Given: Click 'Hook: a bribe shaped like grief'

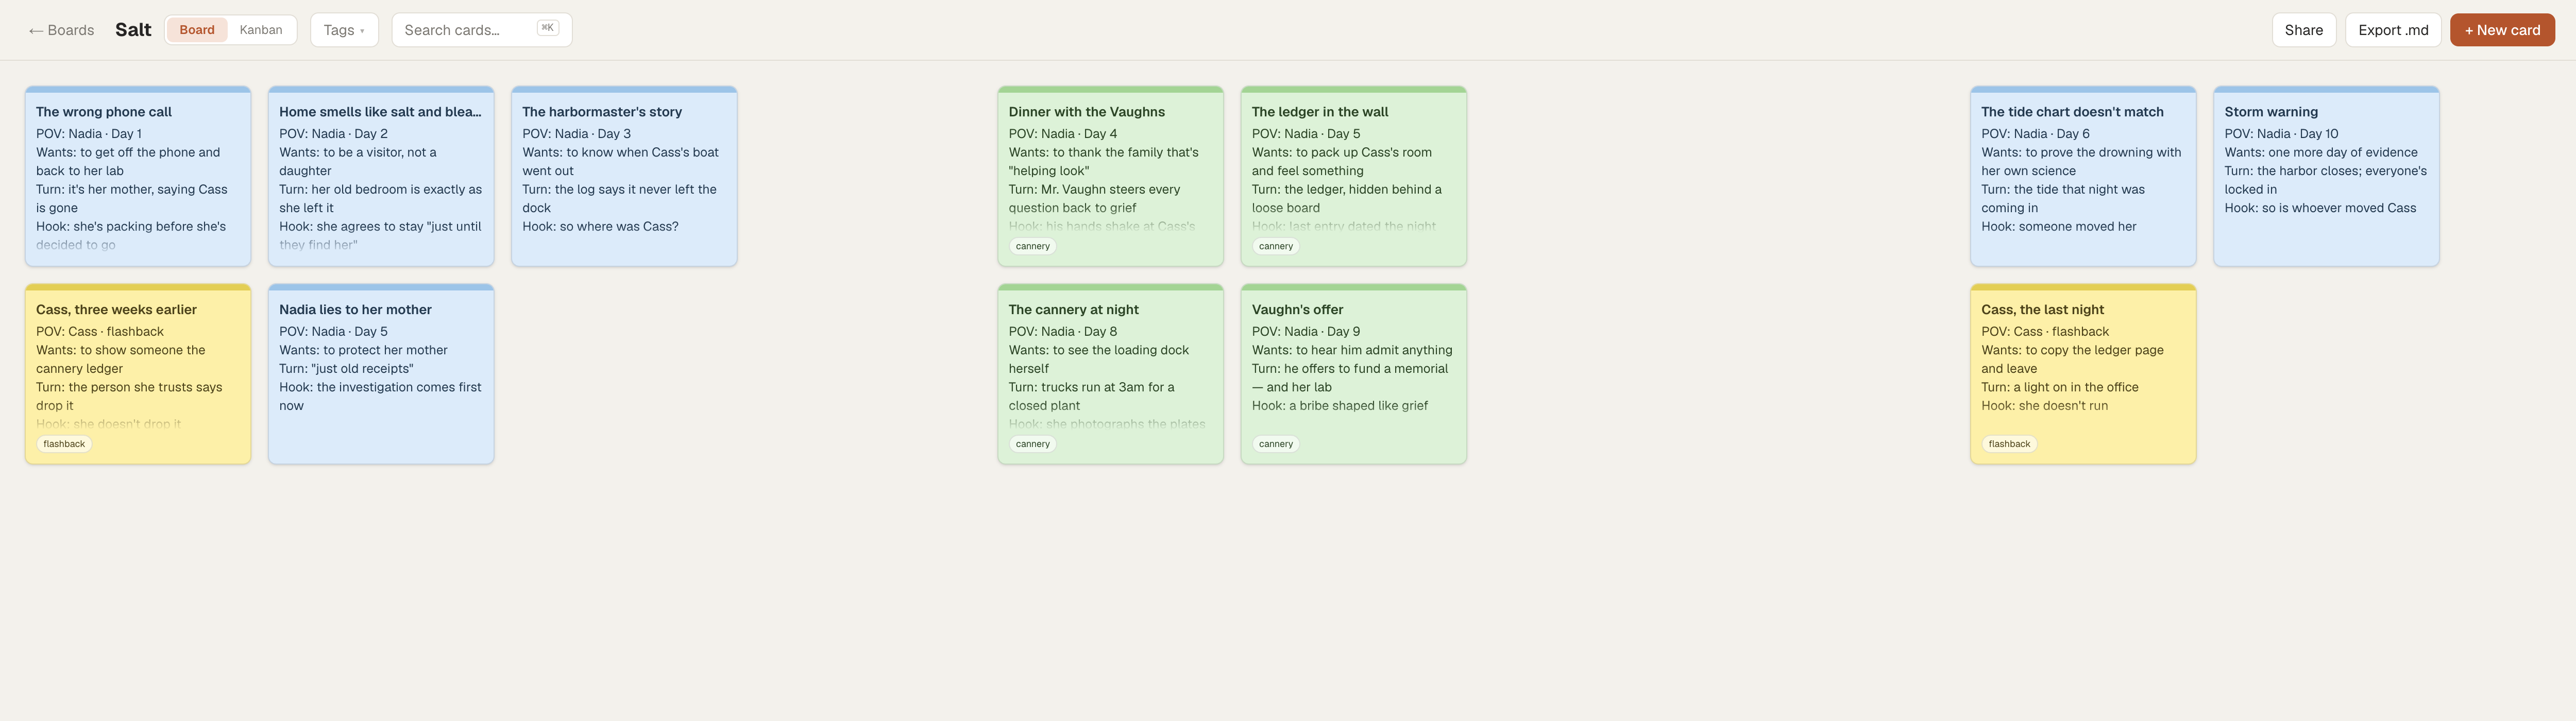Looking at the screenshot, I should click(1340, 406).
